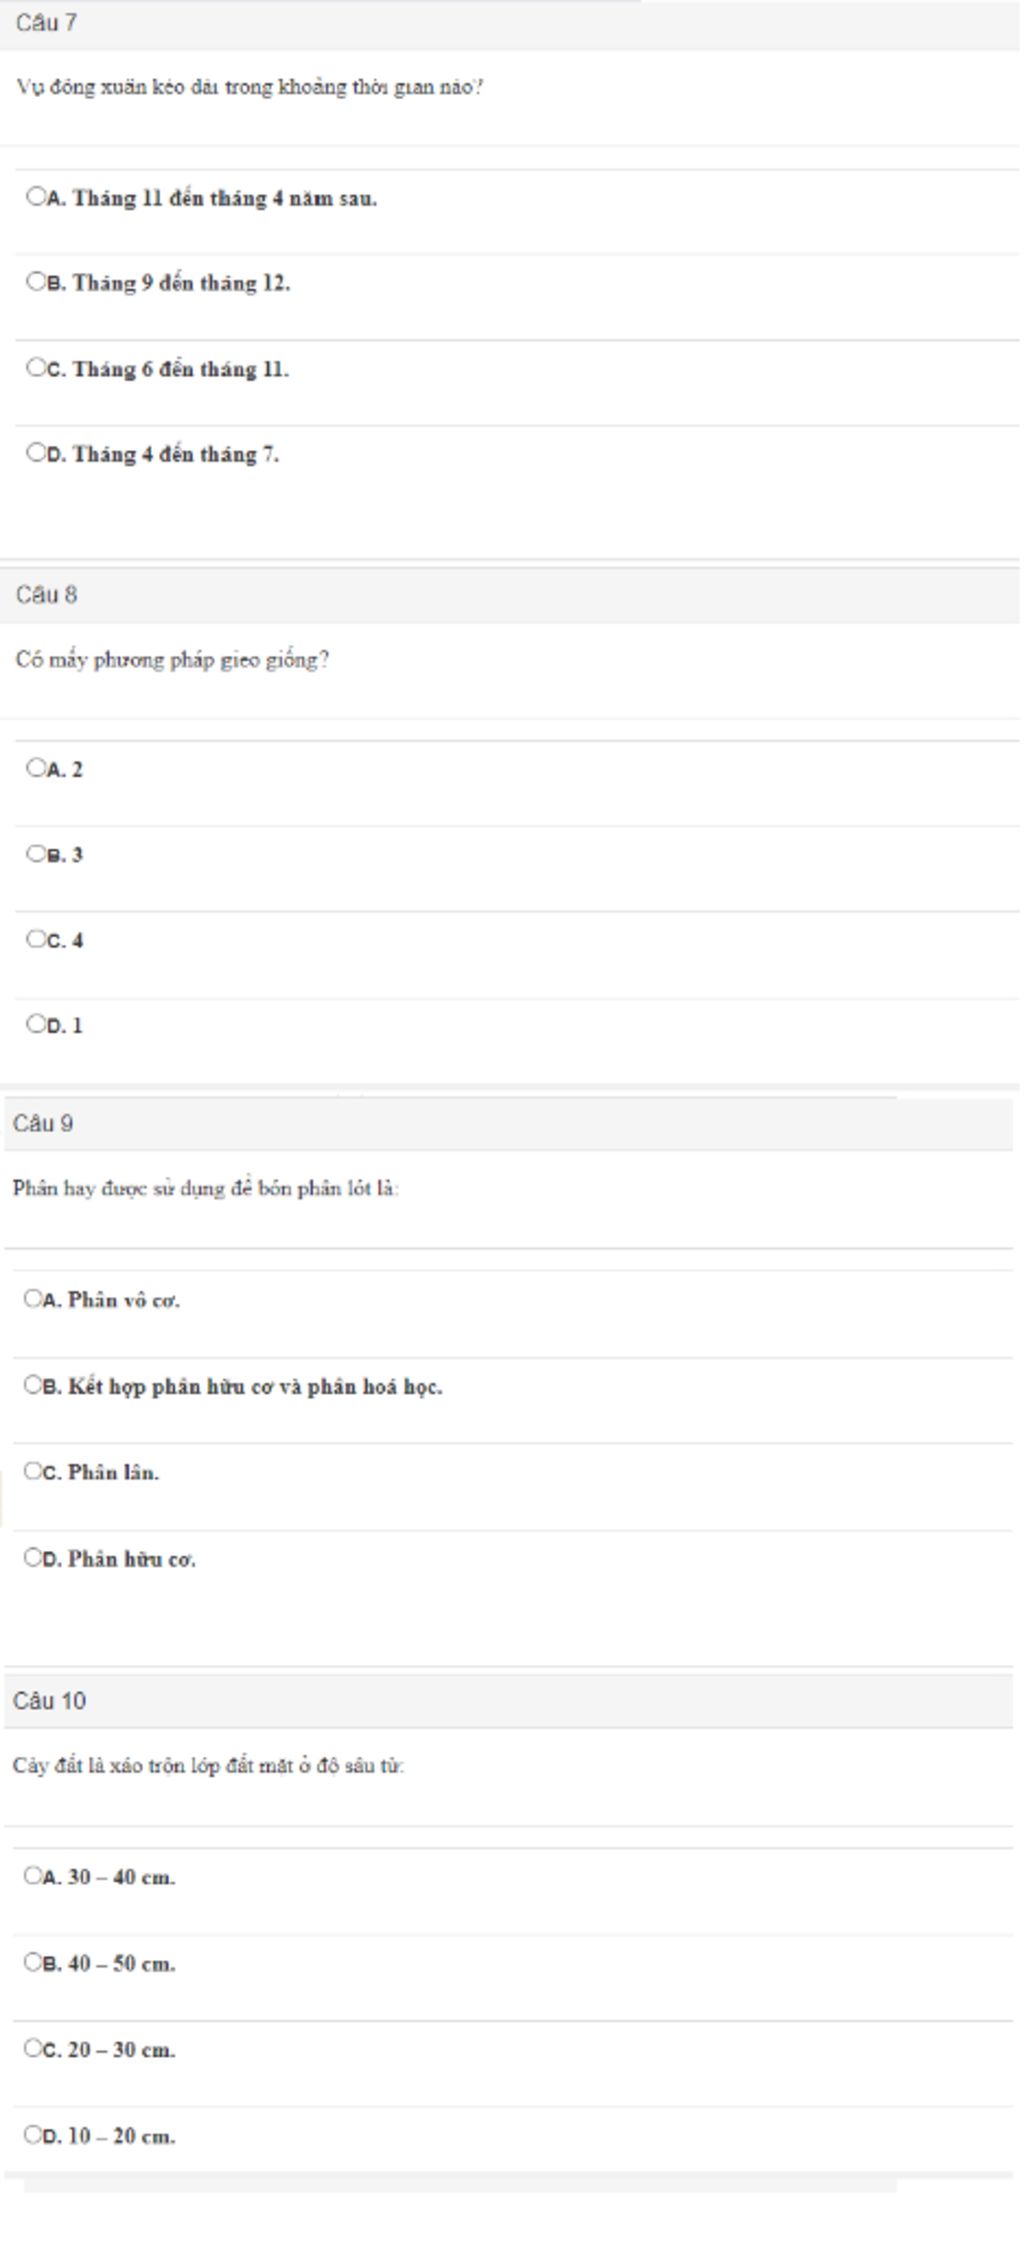Viewport: 1024px width, 2241px height.
Task: Mark option D 'Tháng 4 đến tháng 7'
Action: (36, 453)
